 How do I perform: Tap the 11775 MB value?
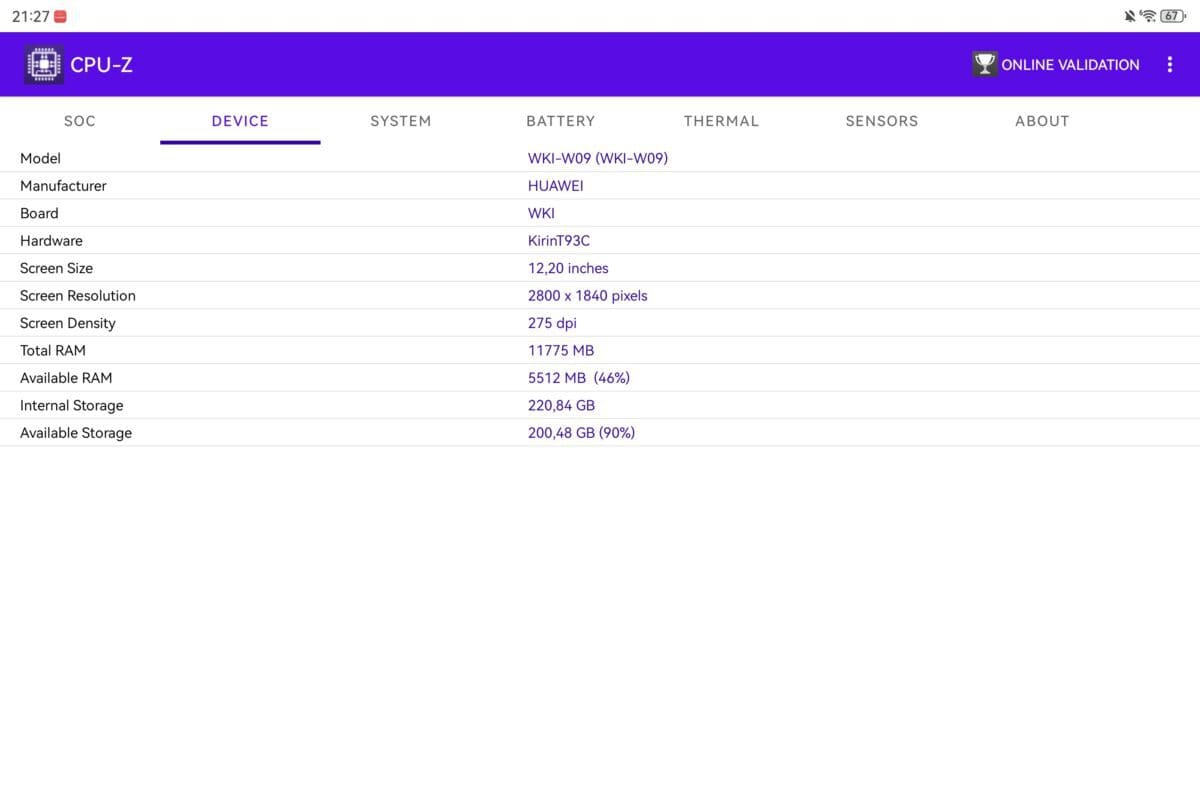561,351
